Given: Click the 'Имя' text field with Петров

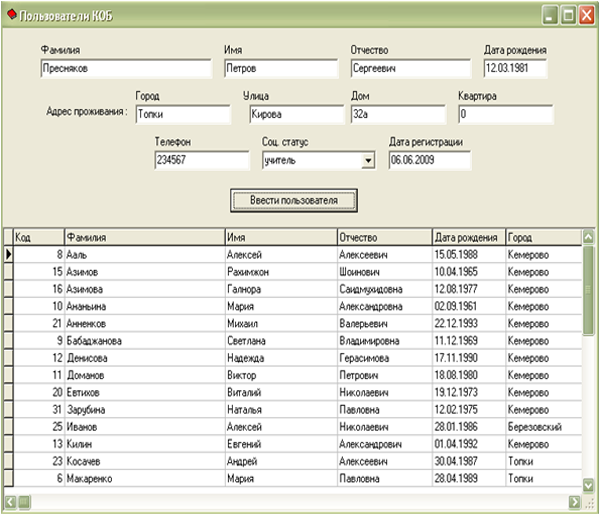Looking at the screenshot, I should 281,69.
